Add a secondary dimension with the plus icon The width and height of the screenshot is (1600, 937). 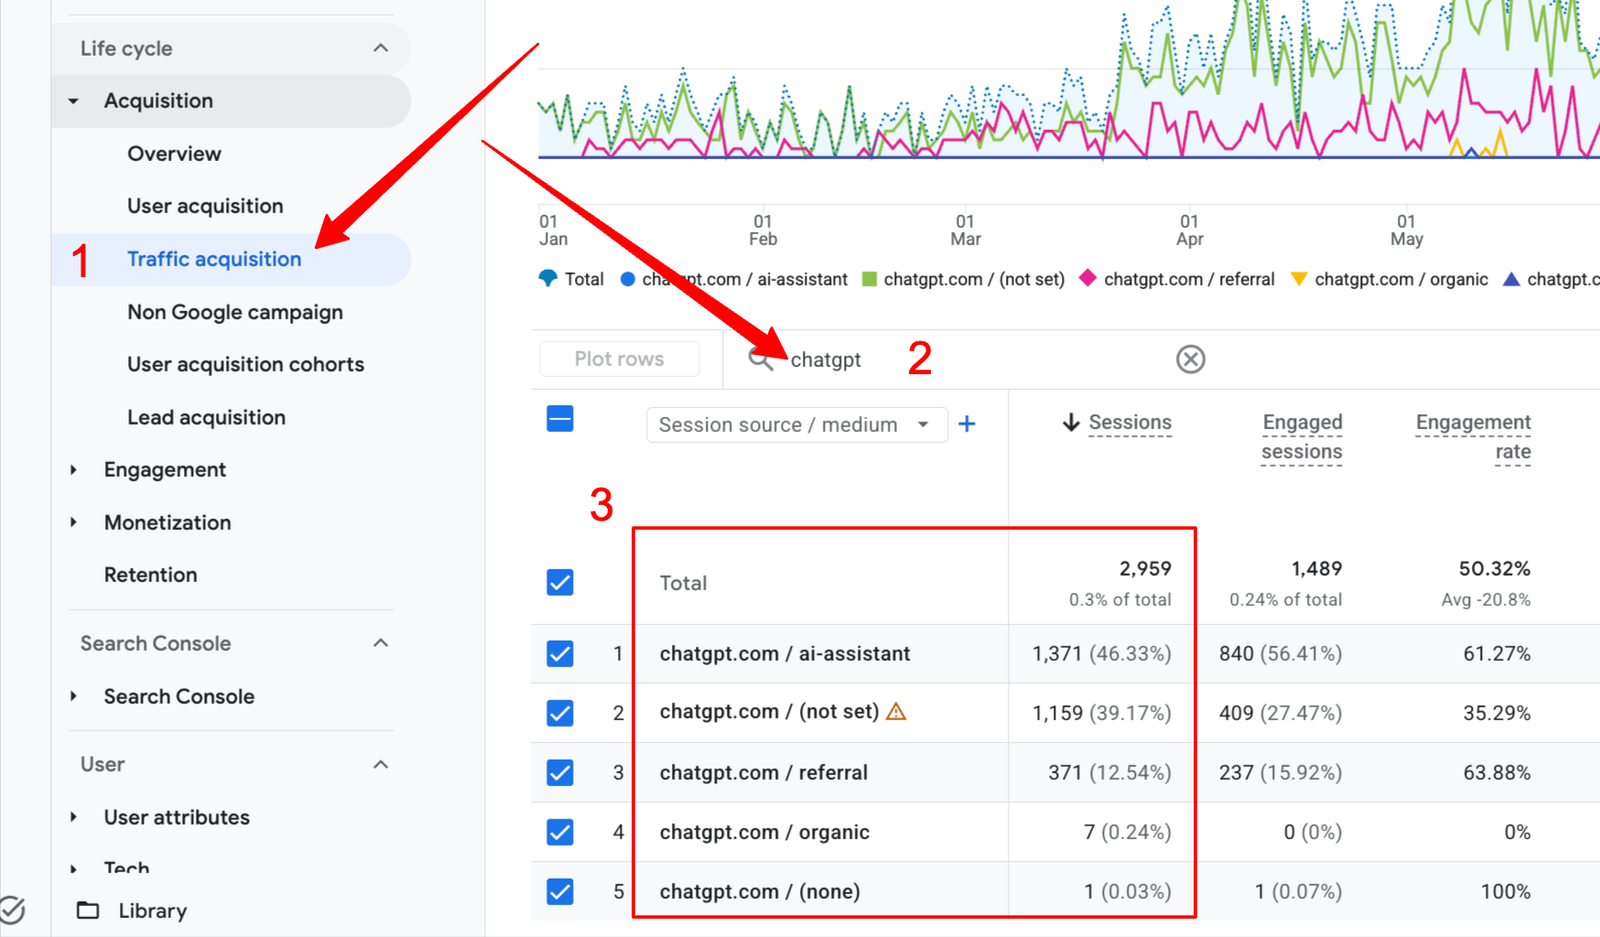point(967,424)
